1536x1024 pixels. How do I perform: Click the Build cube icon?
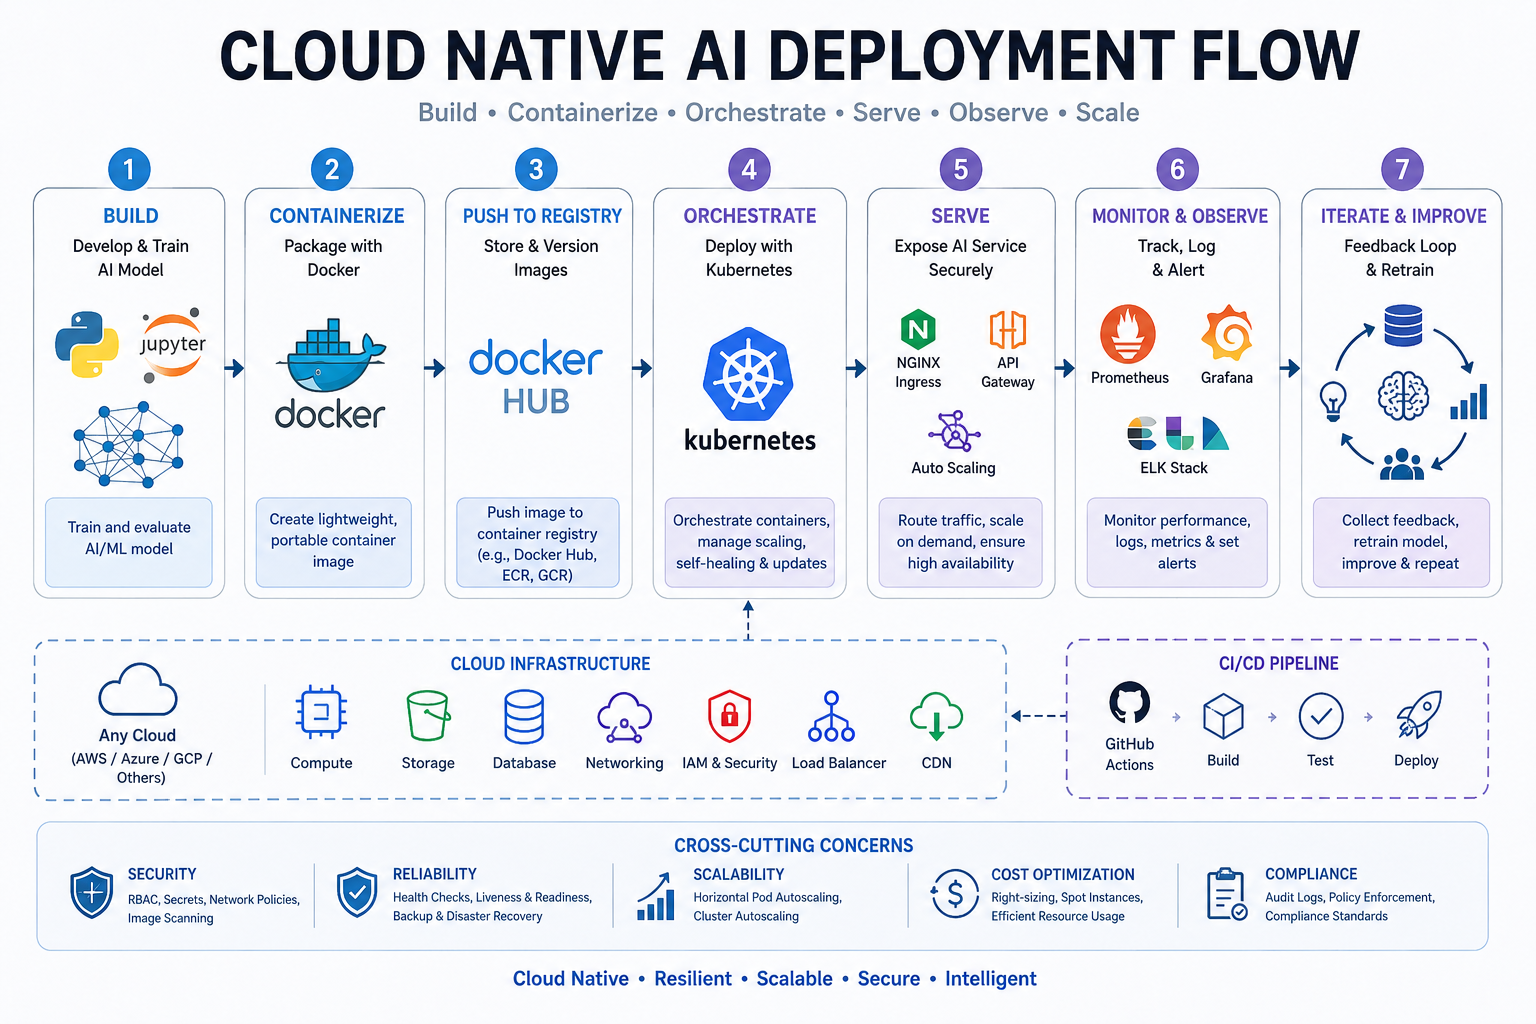1223,717
